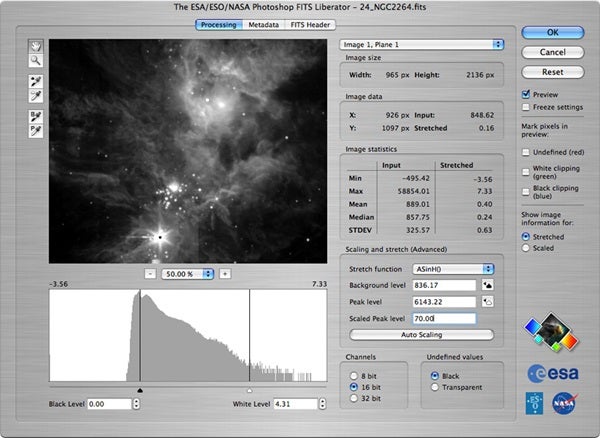Image resolution: width=600 pixels, height=438 pixels.
Task: Switch to the Metadata tab
Action: pos(264,25)
